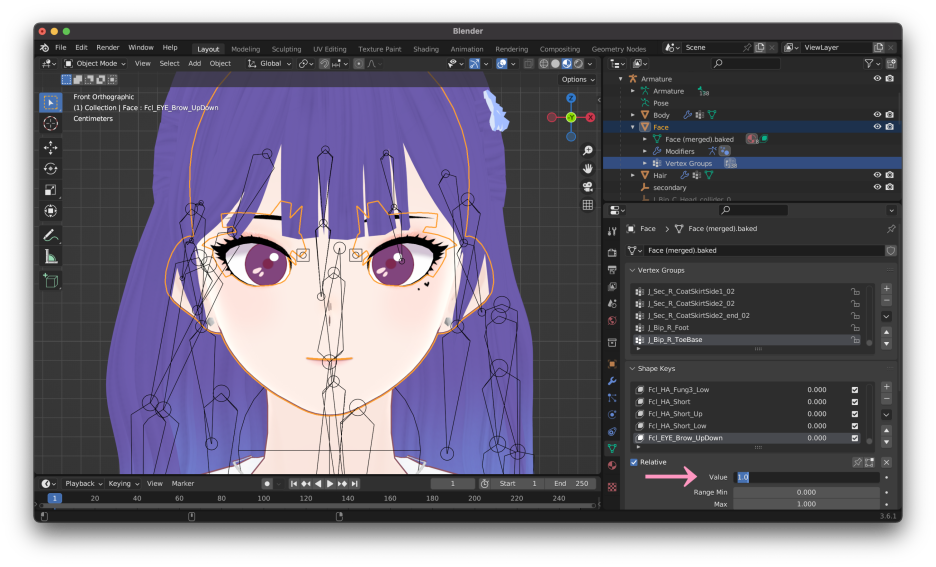Select the Measure tool
Screen dimensions: 936x567
click(x=51, y=257)
